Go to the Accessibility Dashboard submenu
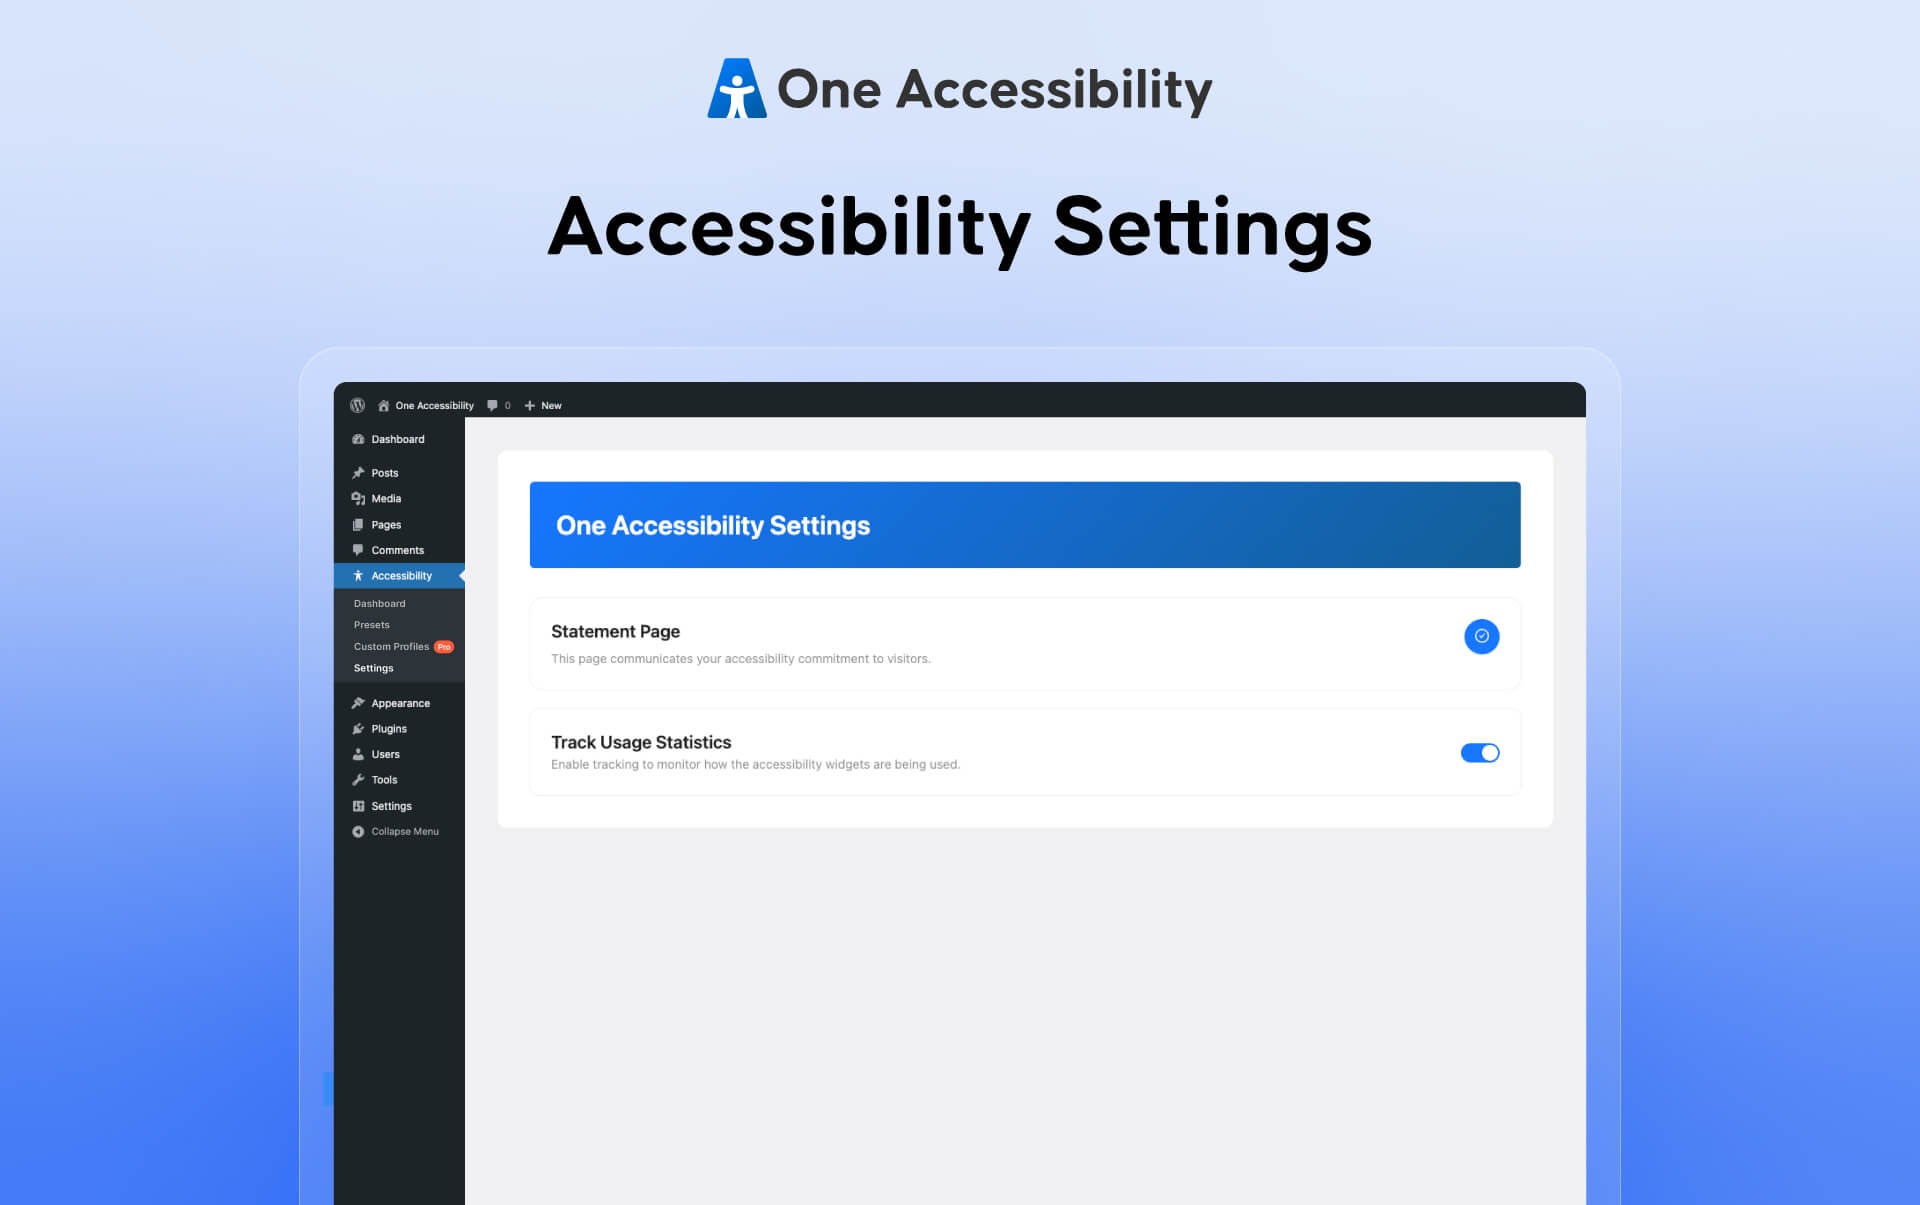Image resolution: width=1920 pixels, height=1205 pixels. [x=379, y=604]
